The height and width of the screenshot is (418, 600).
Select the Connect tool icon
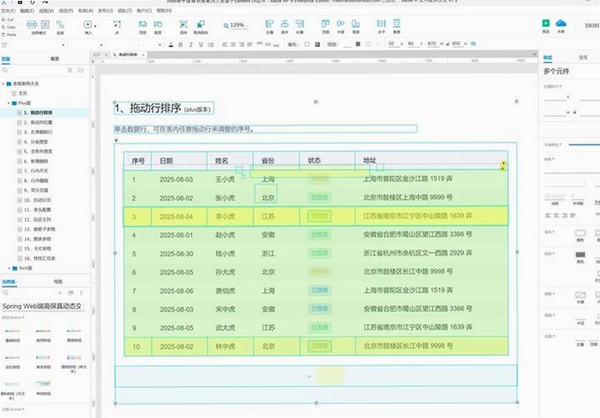pyautogui.click(x=60, y=25)
